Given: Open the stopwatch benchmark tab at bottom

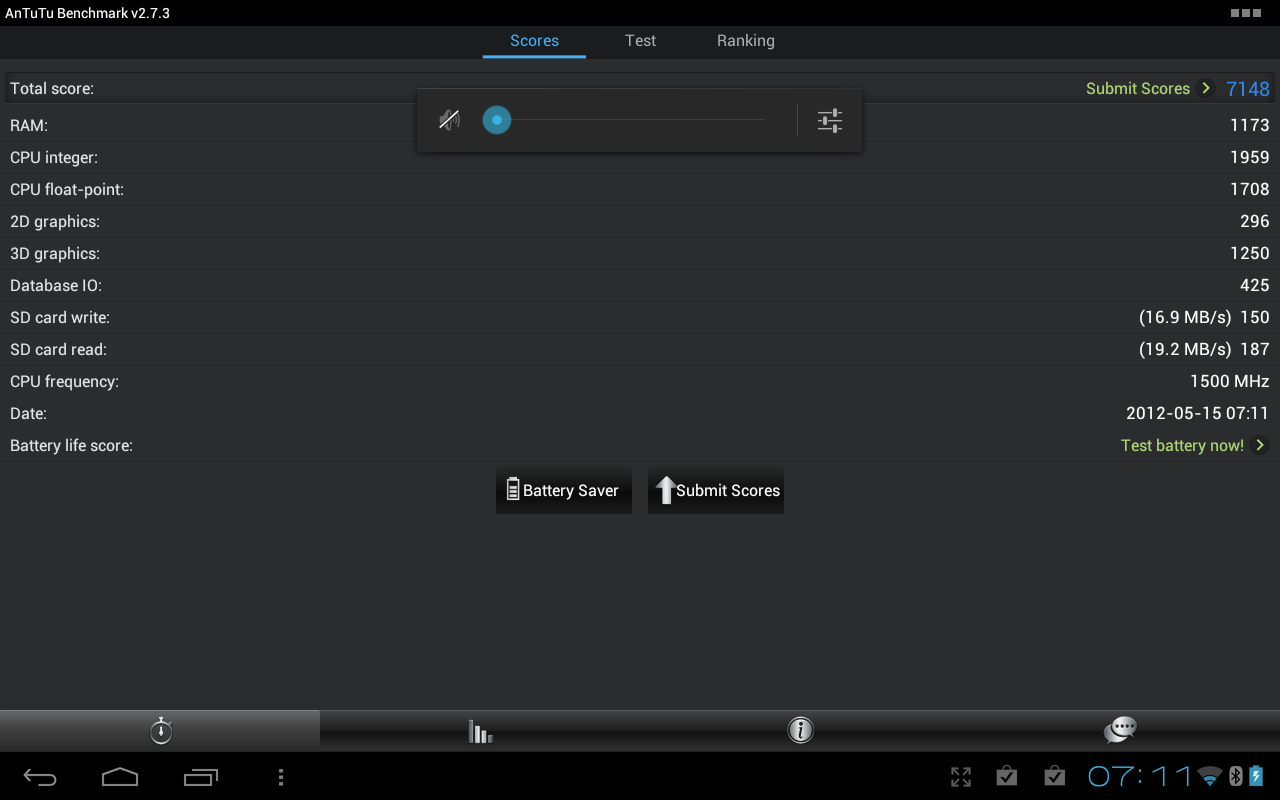Looking at the screenshot, I should click(161, 730).
